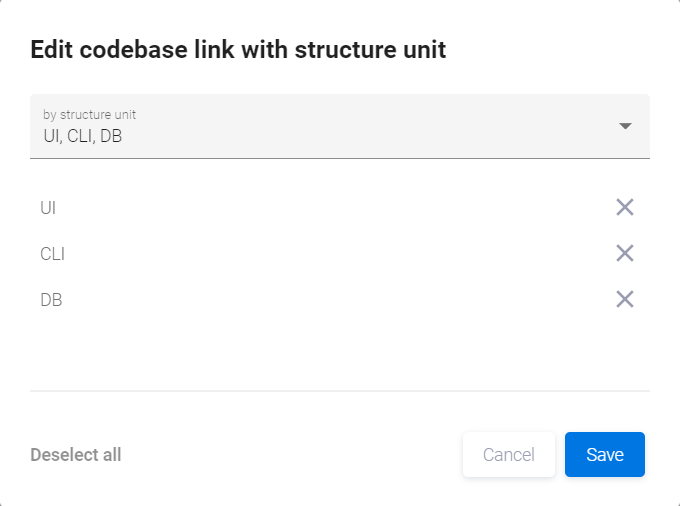The width and height of the screenshot is (680, 506).
Task: Cancel the codebase link edit
Action: click(x=508, y=455)
